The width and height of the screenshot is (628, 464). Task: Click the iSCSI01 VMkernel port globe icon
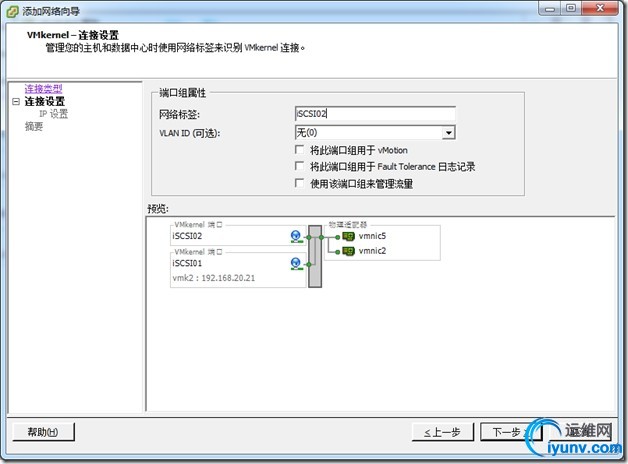296,263
